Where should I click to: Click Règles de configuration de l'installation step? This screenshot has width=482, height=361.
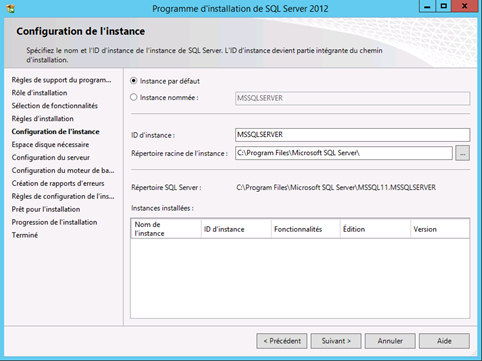[x=63, y=196]
